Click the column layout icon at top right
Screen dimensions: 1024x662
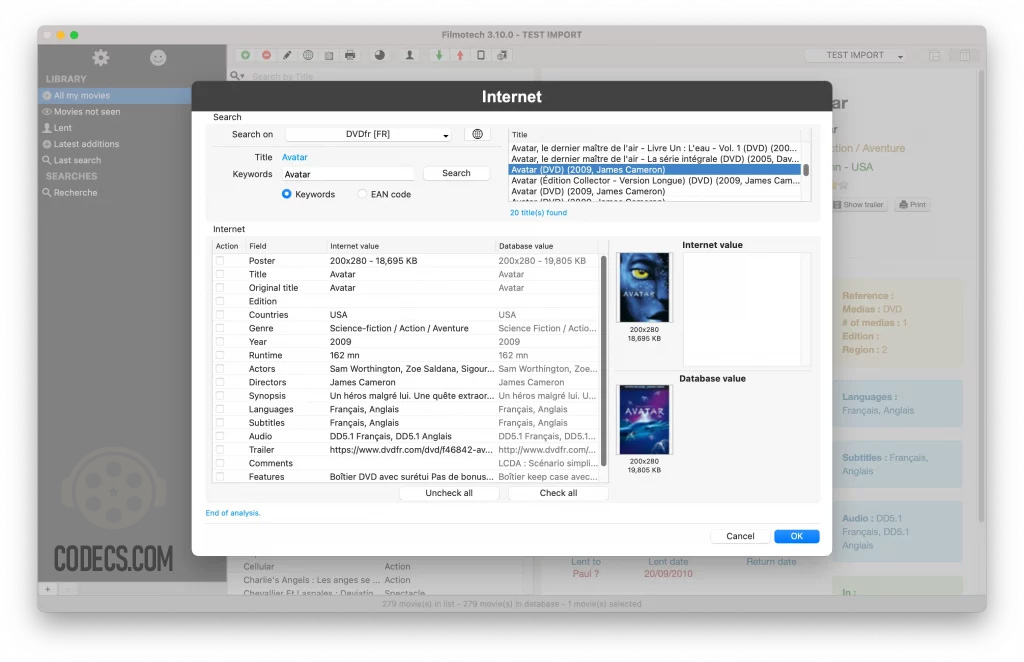click(965, 55)
